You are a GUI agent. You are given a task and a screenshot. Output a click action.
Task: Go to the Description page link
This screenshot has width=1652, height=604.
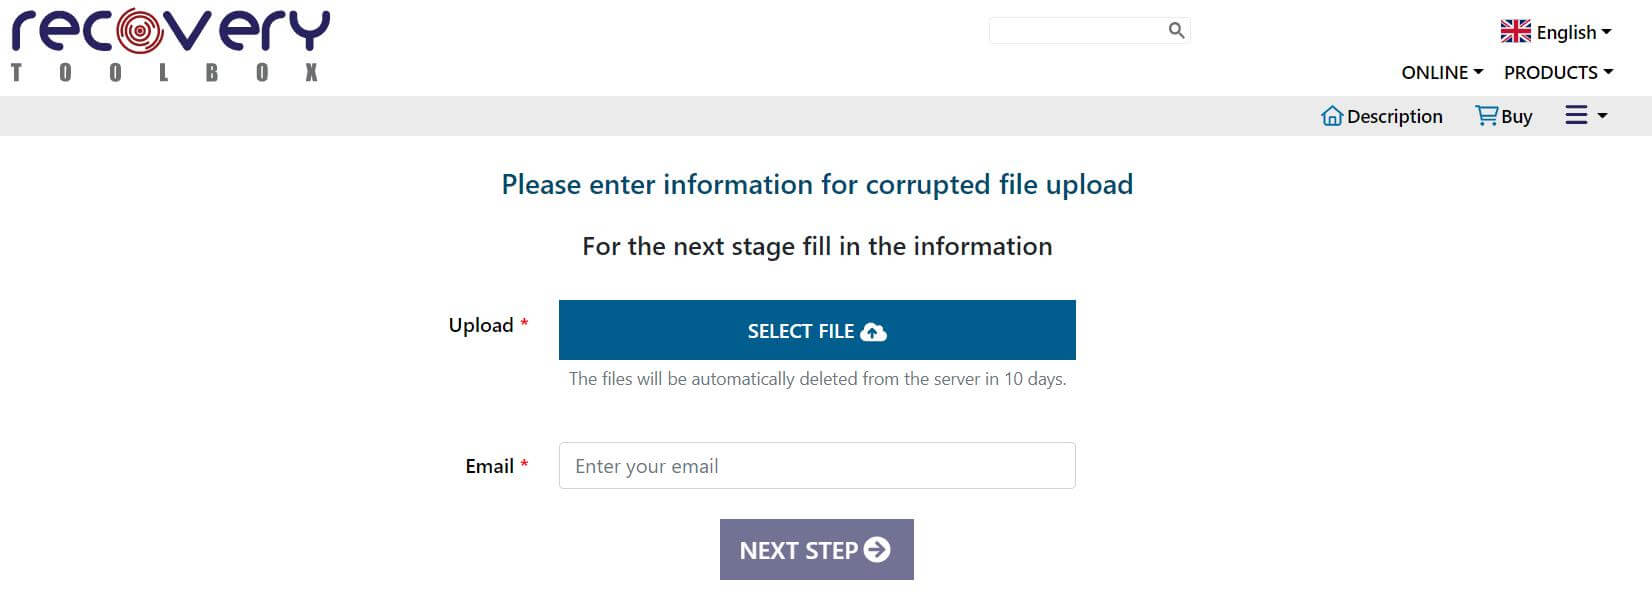pyautogui.click(x=1394, y=117)
